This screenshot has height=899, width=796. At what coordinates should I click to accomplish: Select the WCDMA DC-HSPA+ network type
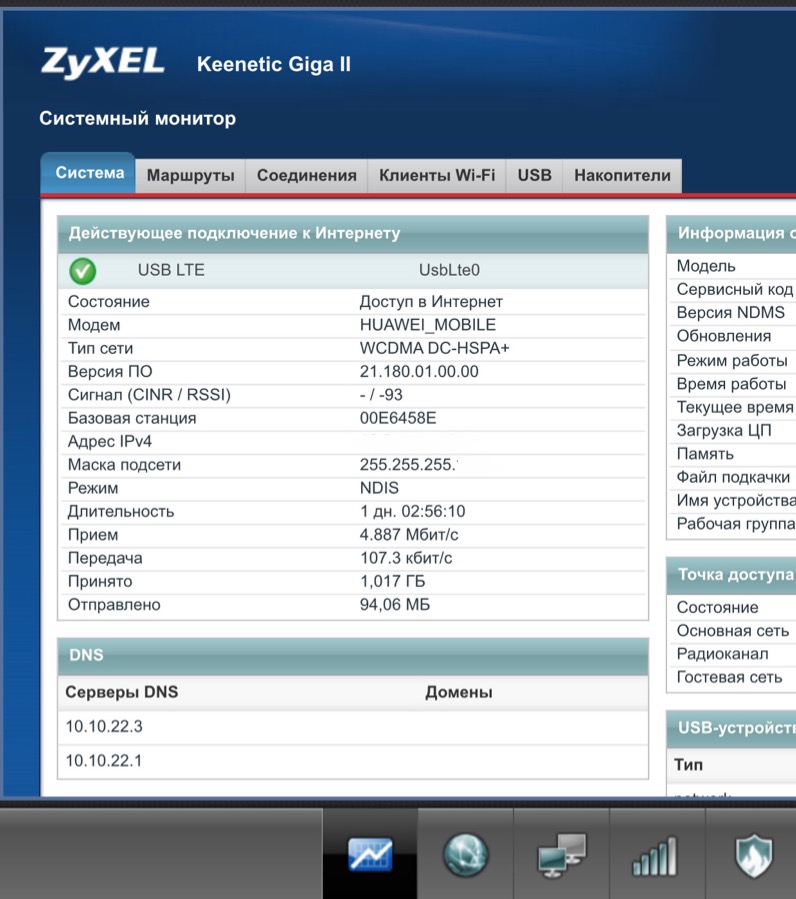coord(434,349)
